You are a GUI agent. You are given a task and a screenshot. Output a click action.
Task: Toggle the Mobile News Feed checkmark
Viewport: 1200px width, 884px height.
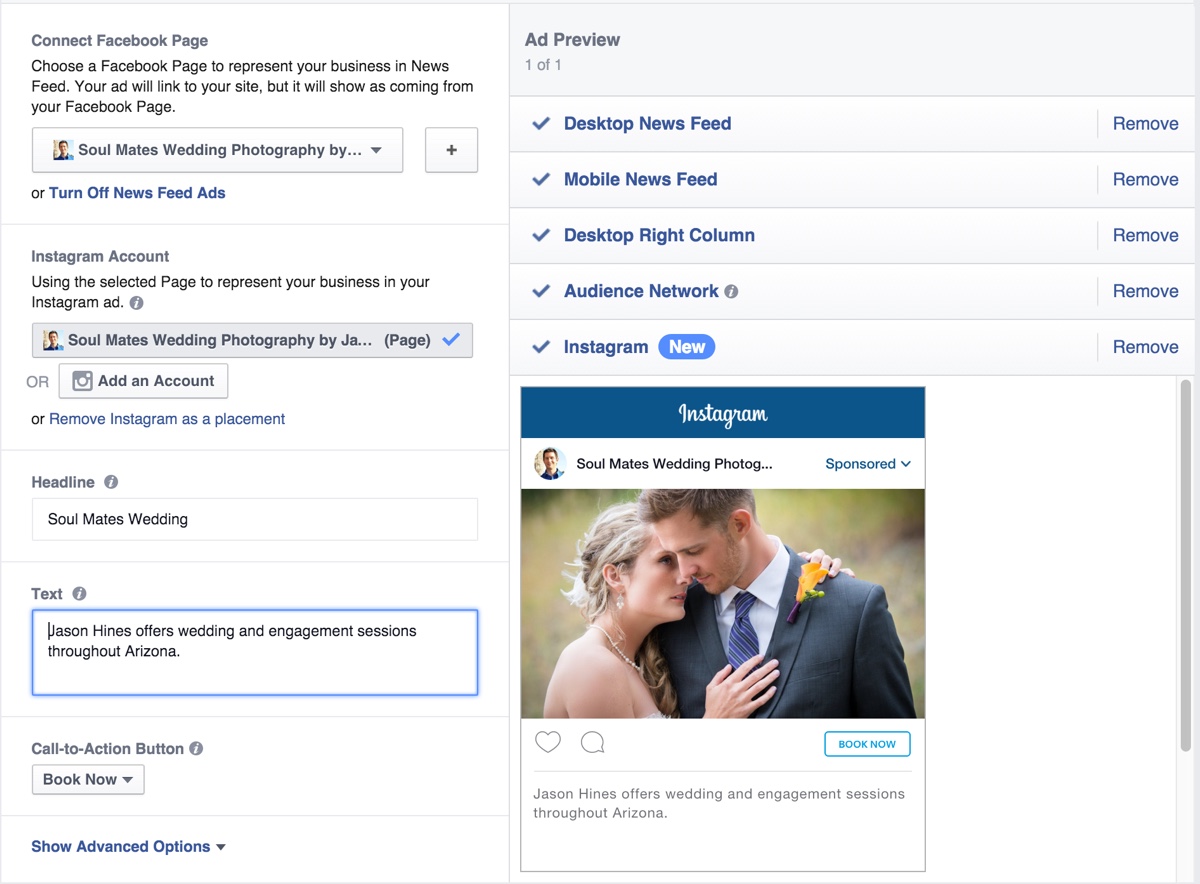540,180
